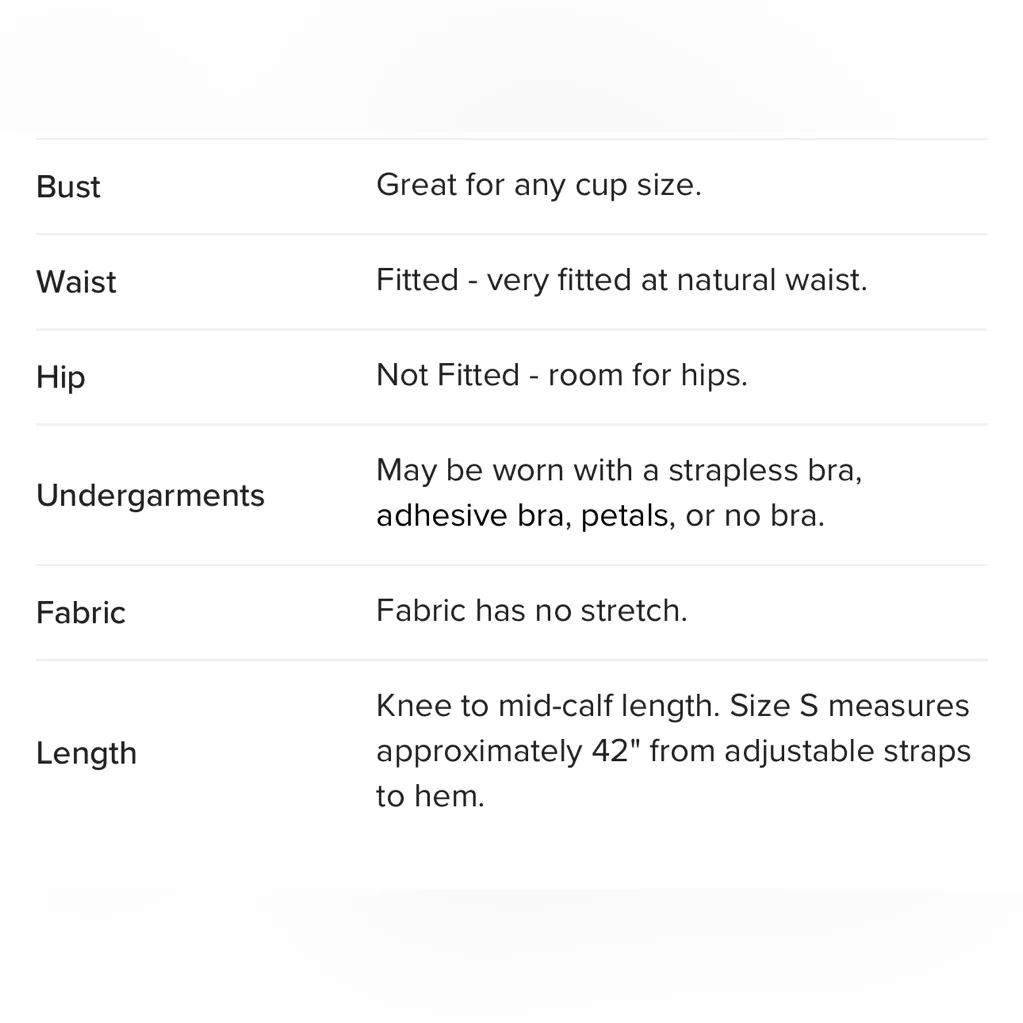Select the "Not Fitted - room for hips." text

point(561,375)
